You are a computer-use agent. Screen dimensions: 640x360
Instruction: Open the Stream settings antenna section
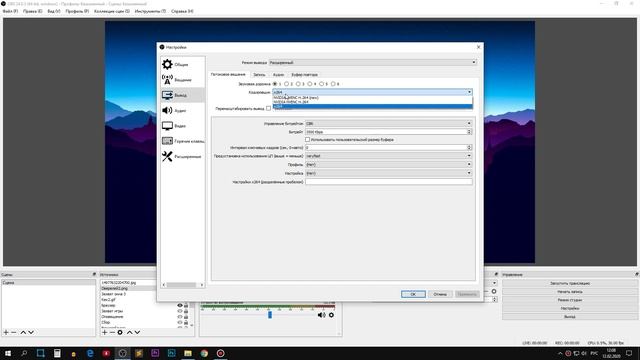pos(167,79)
